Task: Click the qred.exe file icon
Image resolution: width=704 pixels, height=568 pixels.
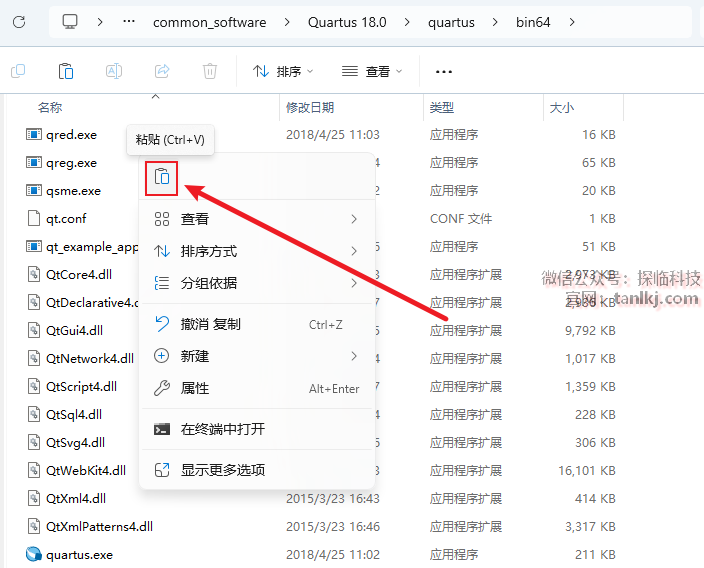Action: pyautogui.click(x=34, y=134)
